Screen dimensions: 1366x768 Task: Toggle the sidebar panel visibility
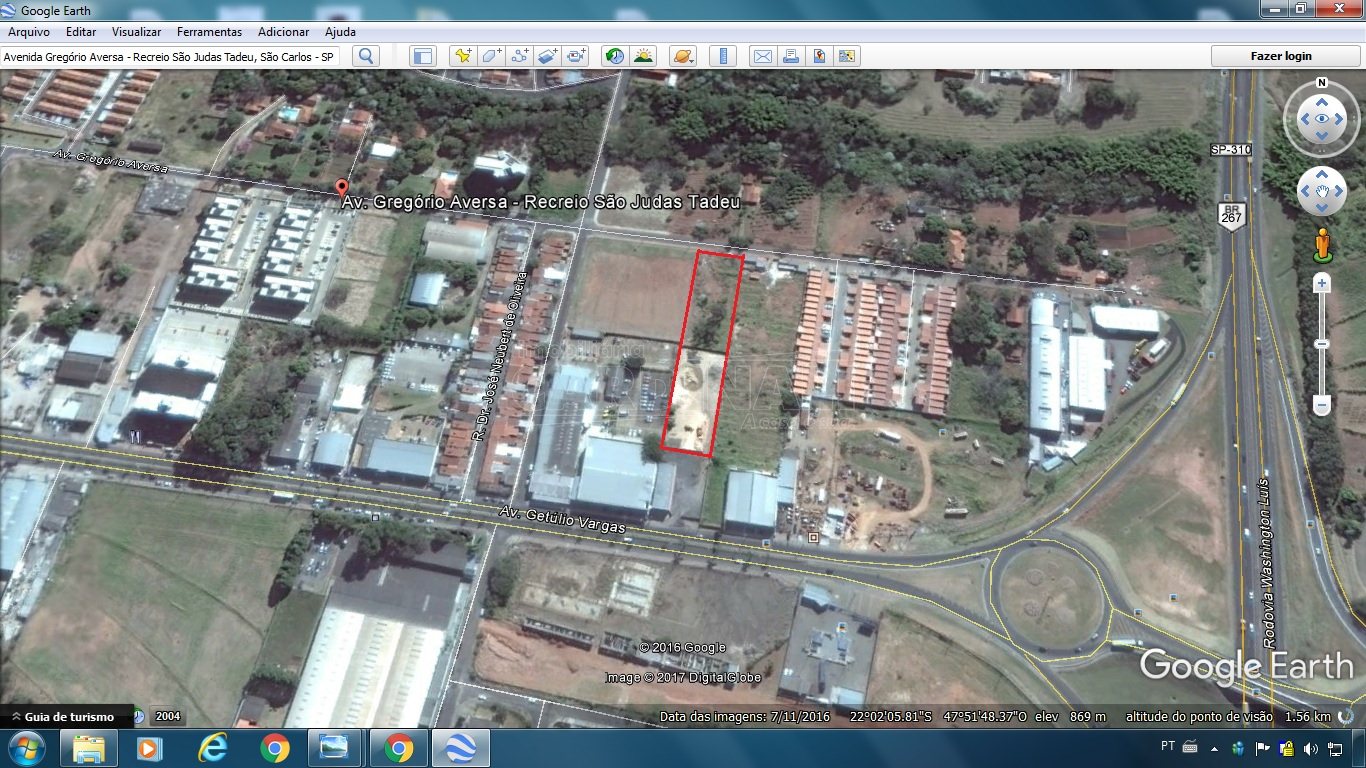[423, 56]
